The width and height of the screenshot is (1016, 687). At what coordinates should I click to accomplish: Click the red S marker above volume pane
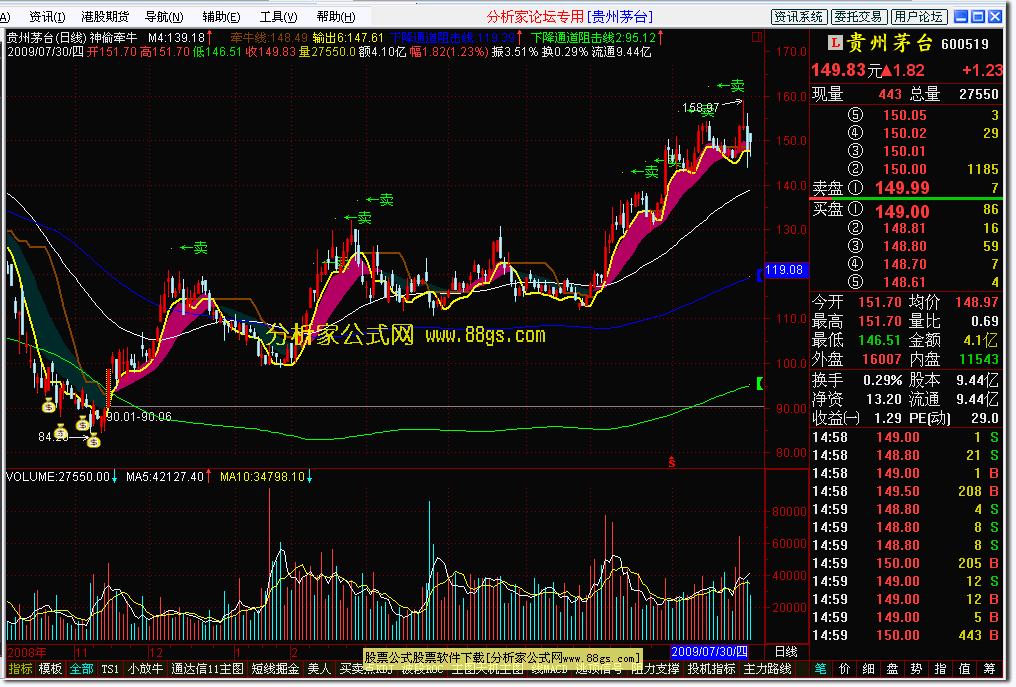tap(672, 462)
